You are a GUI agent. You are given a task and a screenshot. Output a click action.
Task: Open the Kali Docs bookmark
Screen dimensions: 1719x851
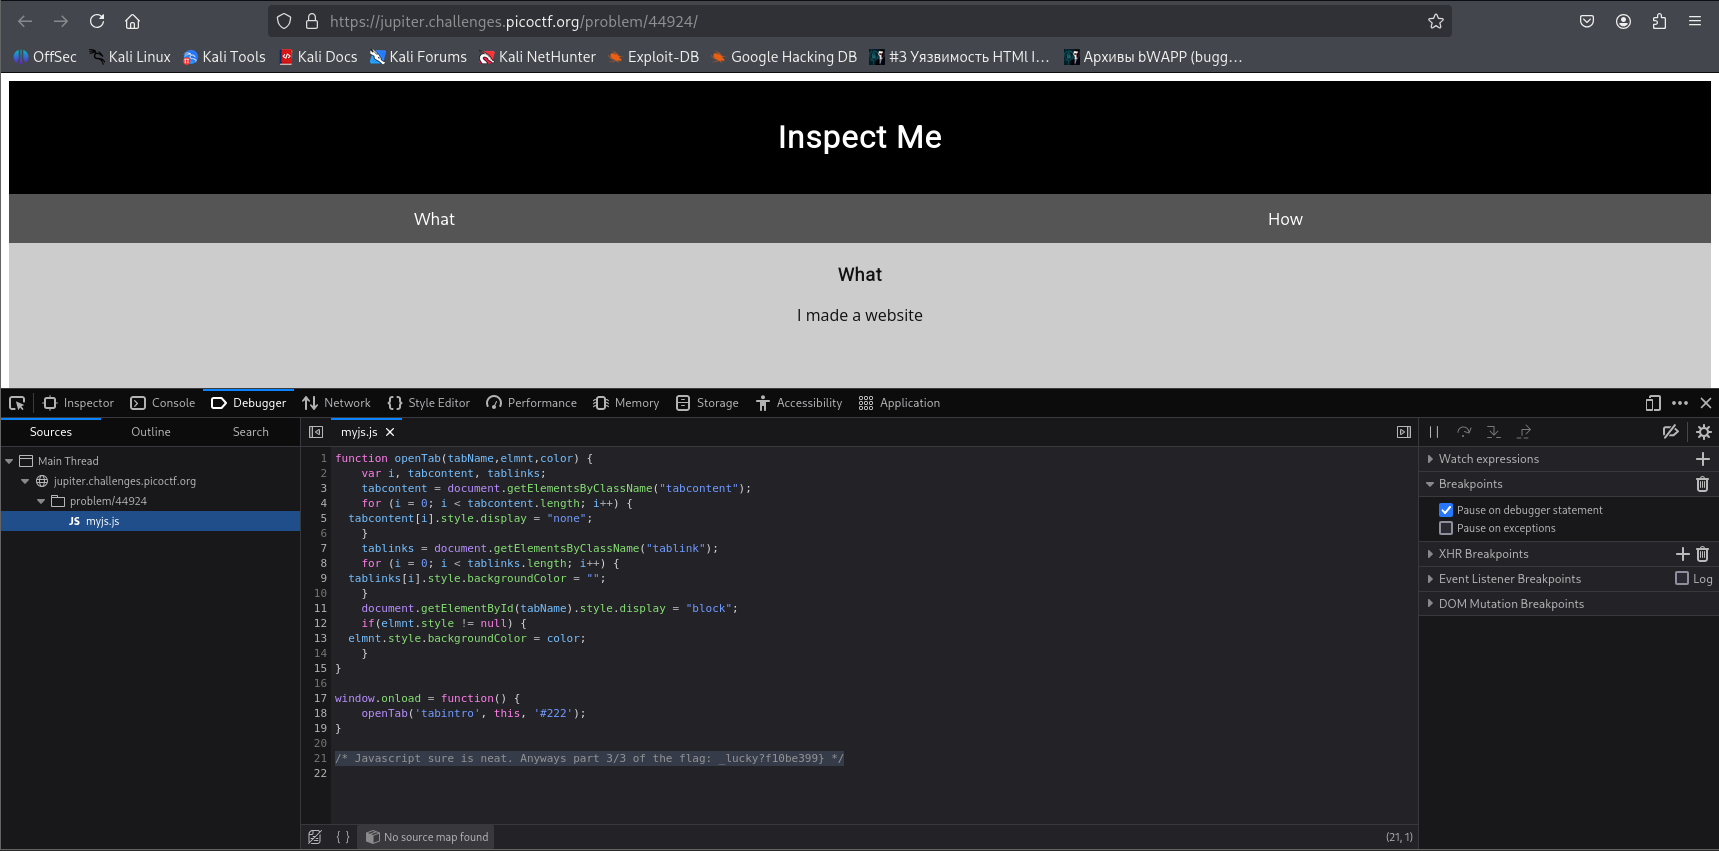318,57
